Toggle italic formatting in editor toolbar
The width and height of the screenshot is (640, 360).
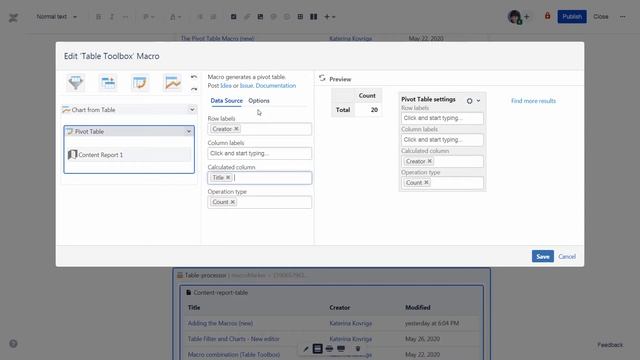point(112,17)
